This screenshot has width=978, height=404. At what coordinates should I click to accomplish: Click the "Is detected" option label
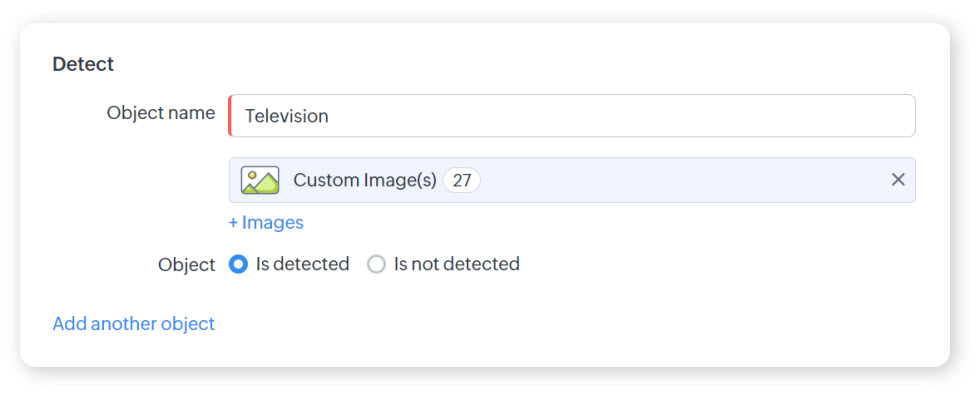click(302, 264)
